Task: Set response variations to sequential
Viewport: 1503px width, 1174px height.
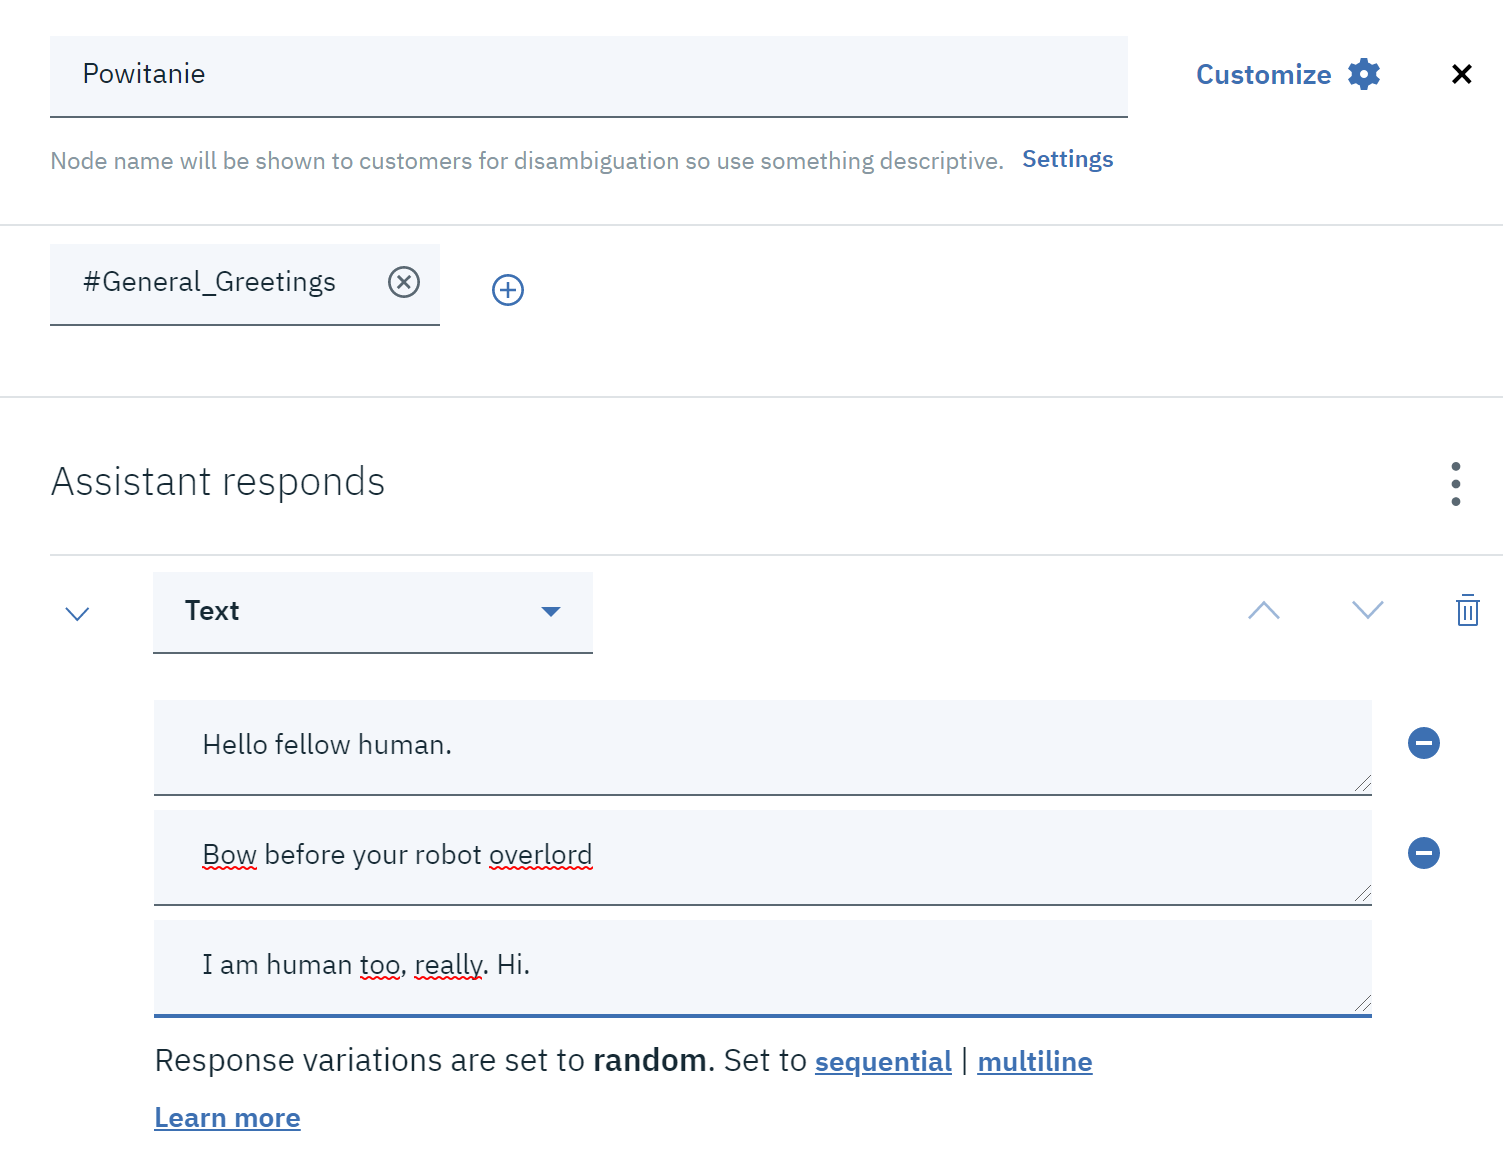Action: click(883, 1061)
